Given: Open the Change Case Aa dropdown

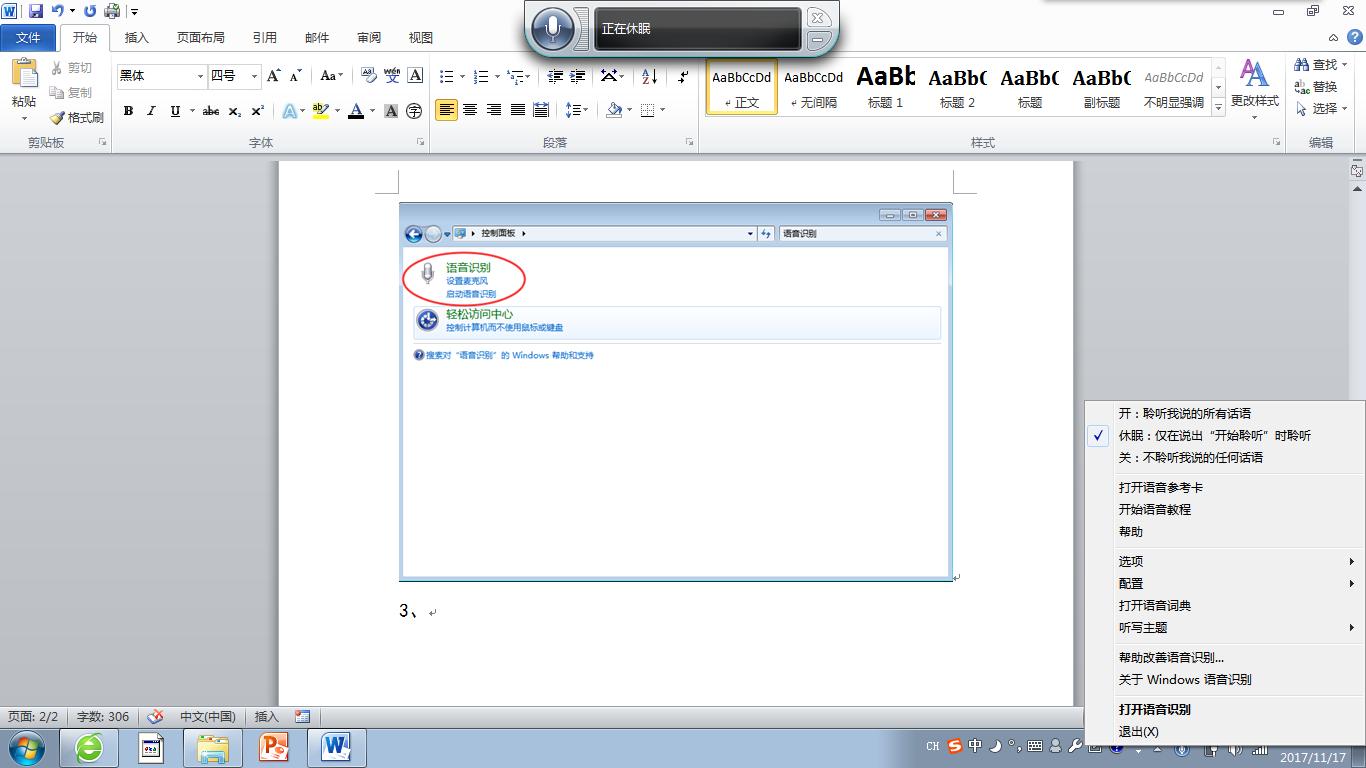Looking at the screenshot, I should pyautogui.click(x=331, y=76).
